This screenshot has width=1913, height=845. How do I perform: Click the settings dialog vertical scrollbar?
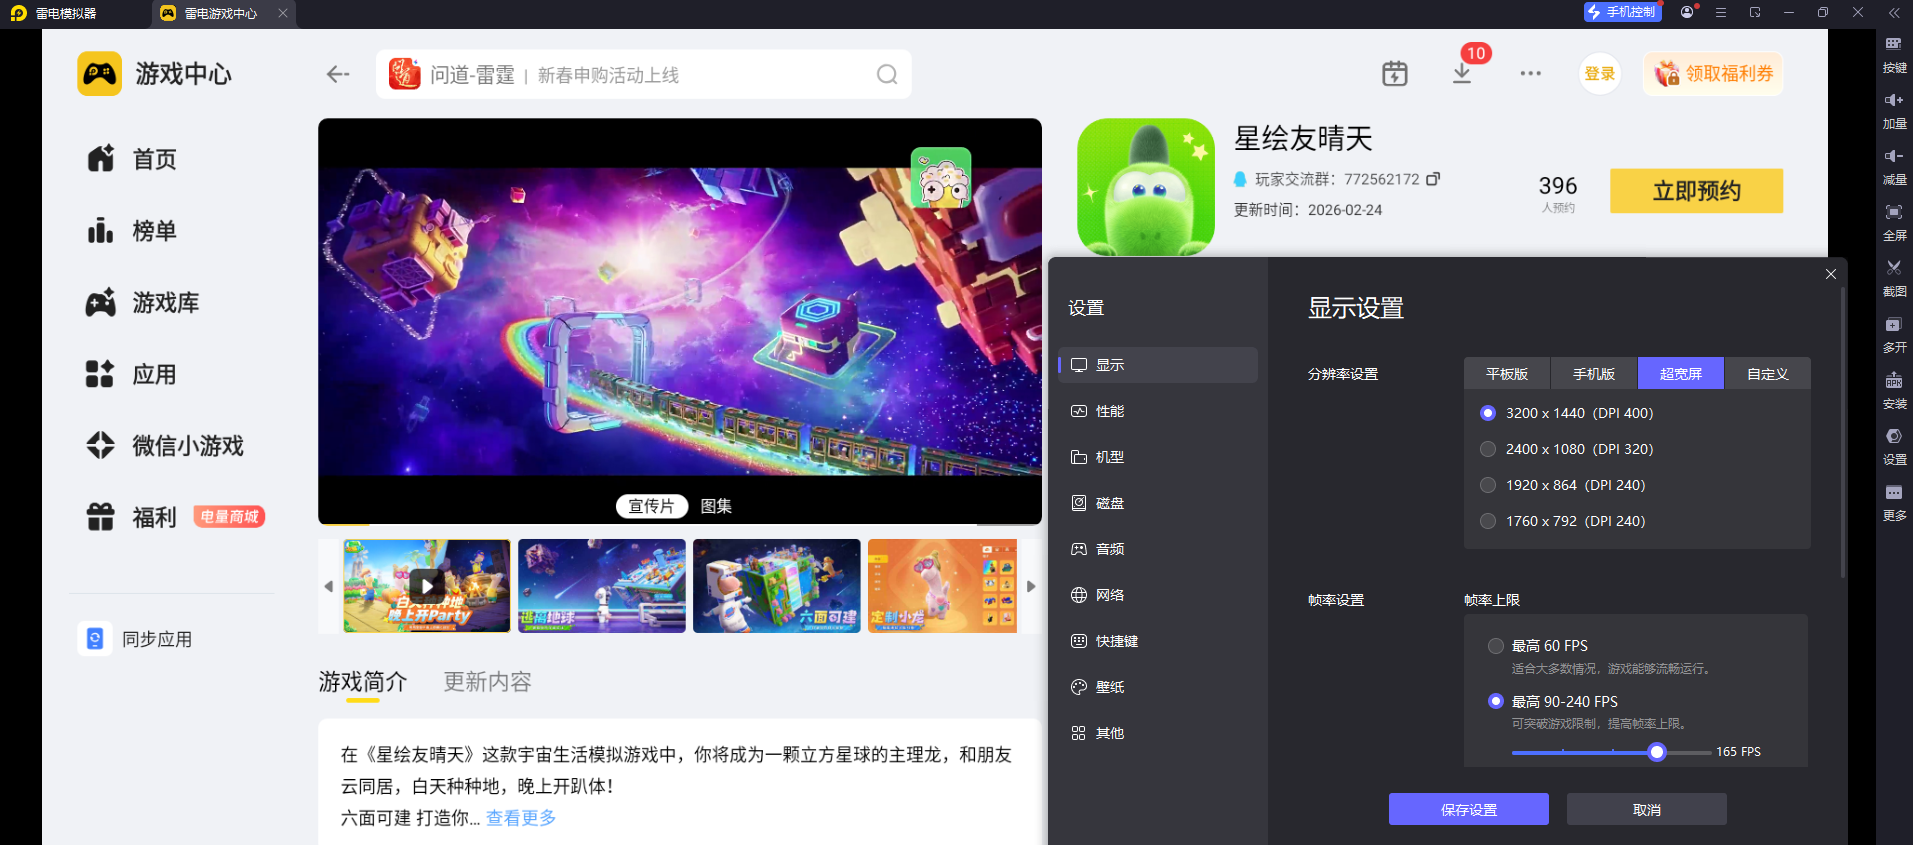point(1842,432)
